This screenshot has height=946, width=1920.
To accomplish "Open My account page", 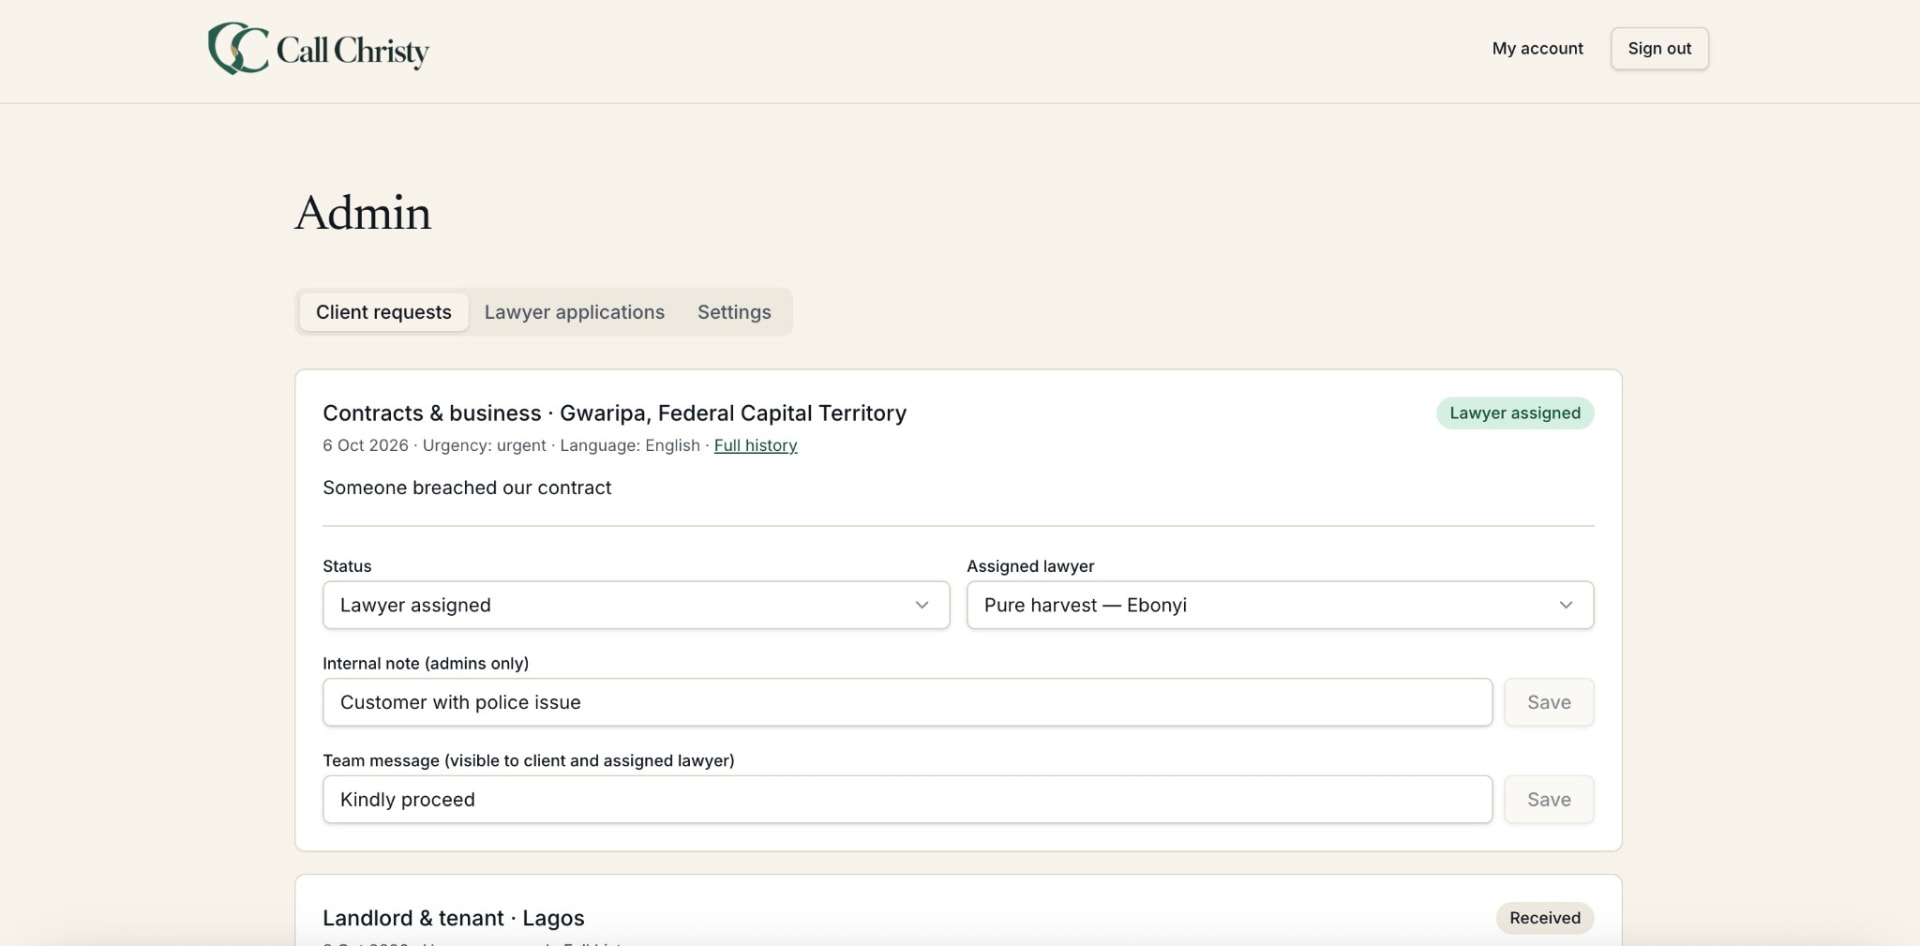I will click(1537, 48).
